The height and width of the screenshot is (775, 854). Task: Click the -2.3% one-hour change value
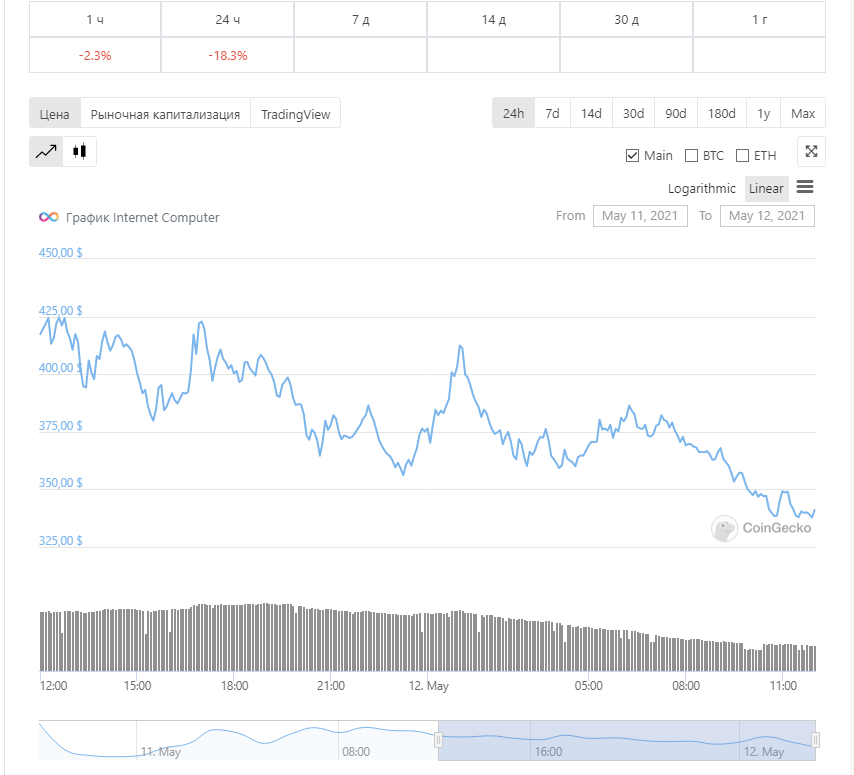[95, 56]
